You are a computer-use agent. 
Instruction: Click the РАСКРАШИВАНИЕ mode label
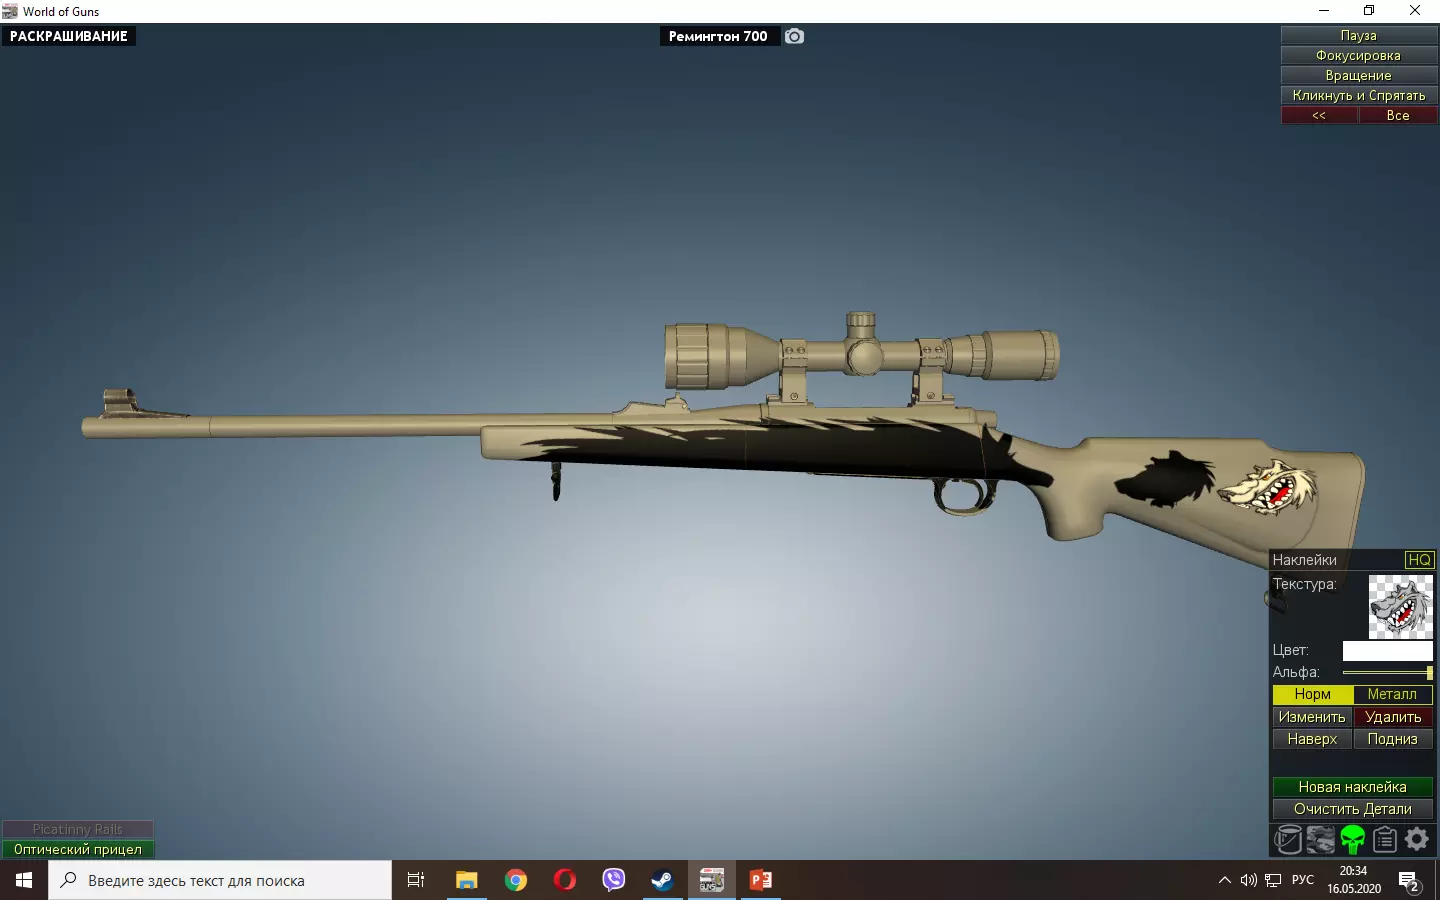(x=69, y=36)
